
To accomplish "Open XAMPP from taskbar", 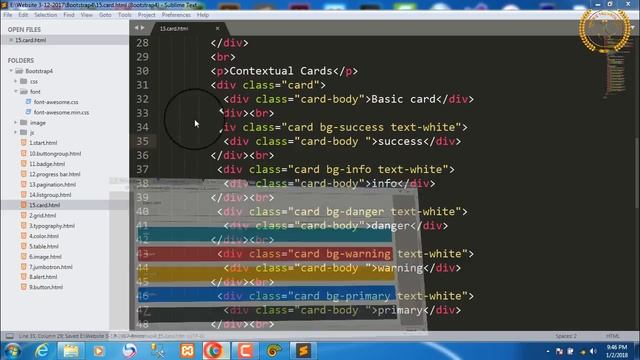I will [x=187, y=351].
